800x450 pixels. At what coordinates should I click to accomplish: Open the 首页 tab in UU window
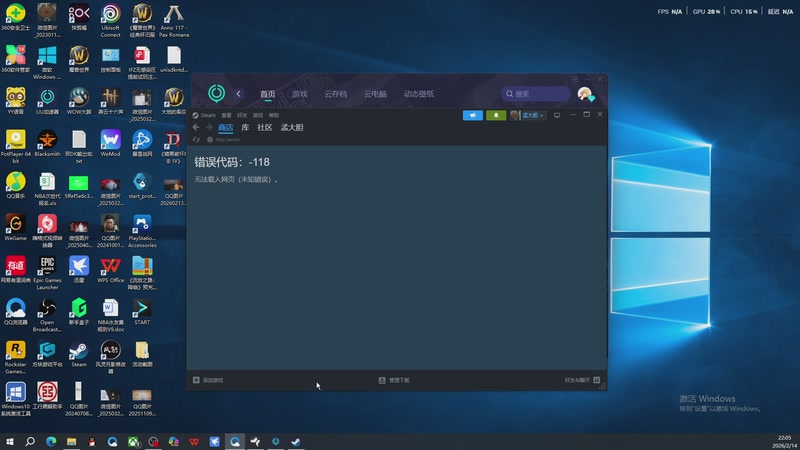click(x=267, y=94)
